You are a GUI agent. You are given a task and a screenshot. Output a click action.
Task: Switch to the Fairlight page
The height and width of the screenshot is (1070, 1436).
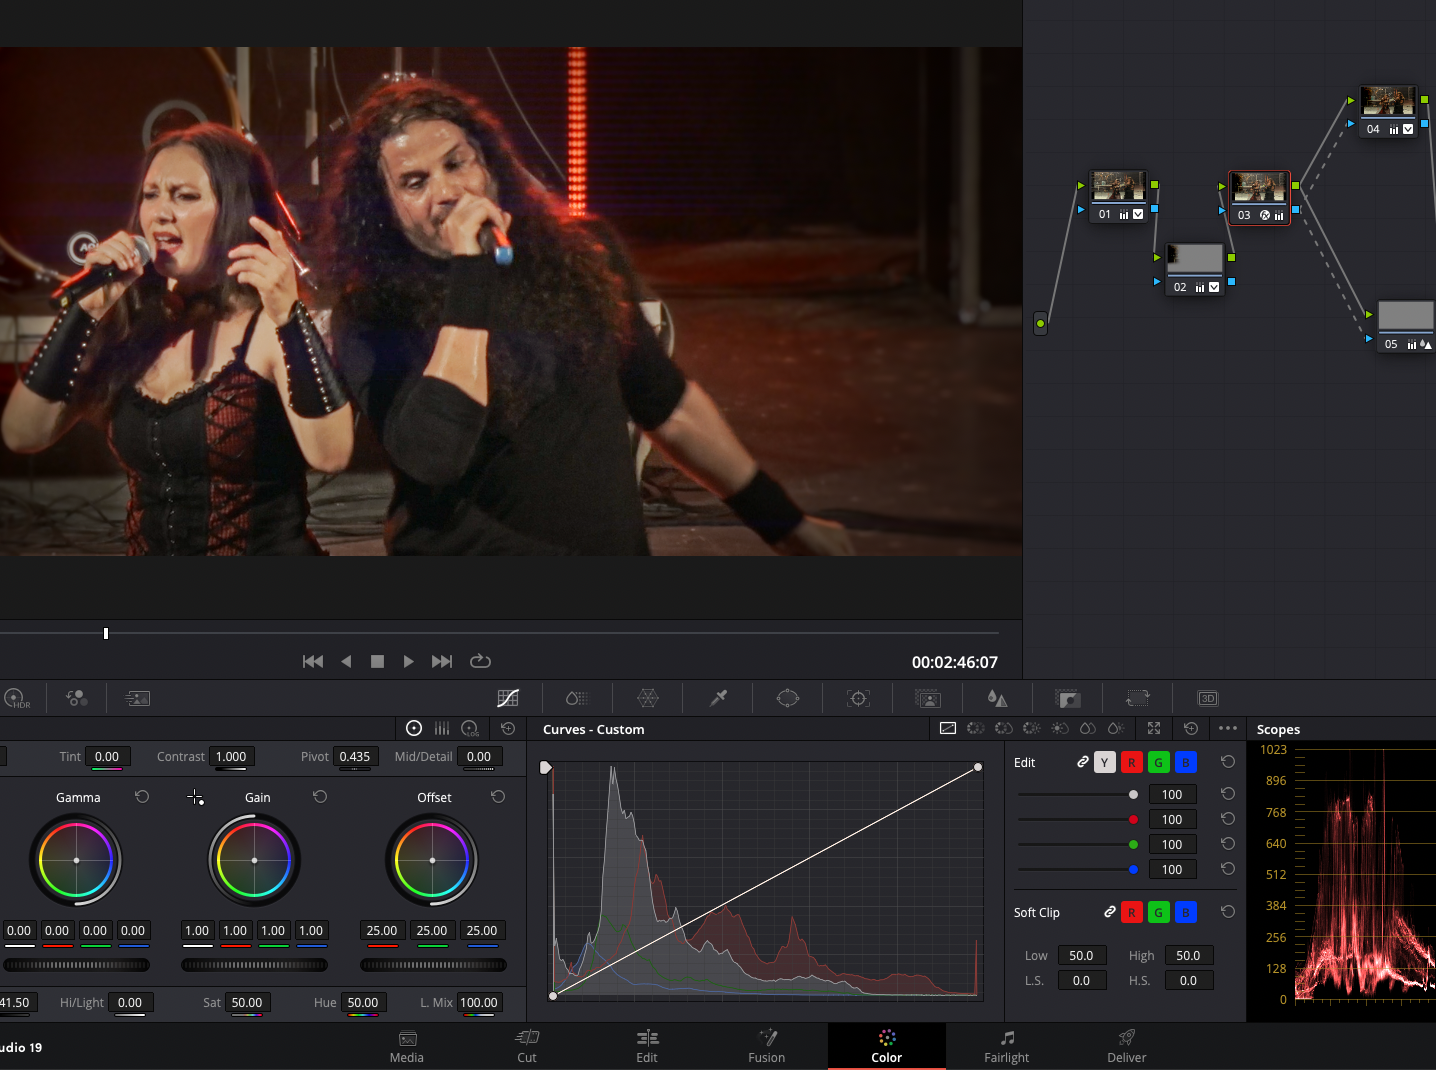[x=1006, y=1046]
